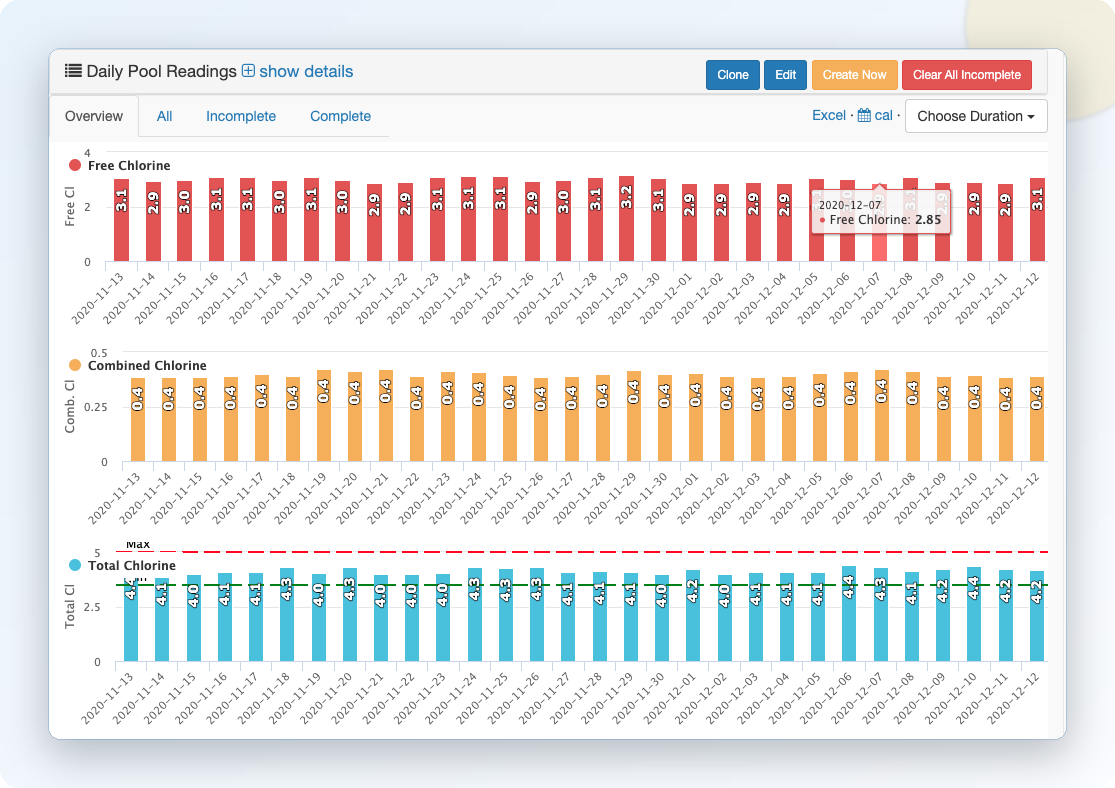Click the Clone button
Image resolution: width=1115 pixels, height=788 pixels.
[x=732, y=75]
